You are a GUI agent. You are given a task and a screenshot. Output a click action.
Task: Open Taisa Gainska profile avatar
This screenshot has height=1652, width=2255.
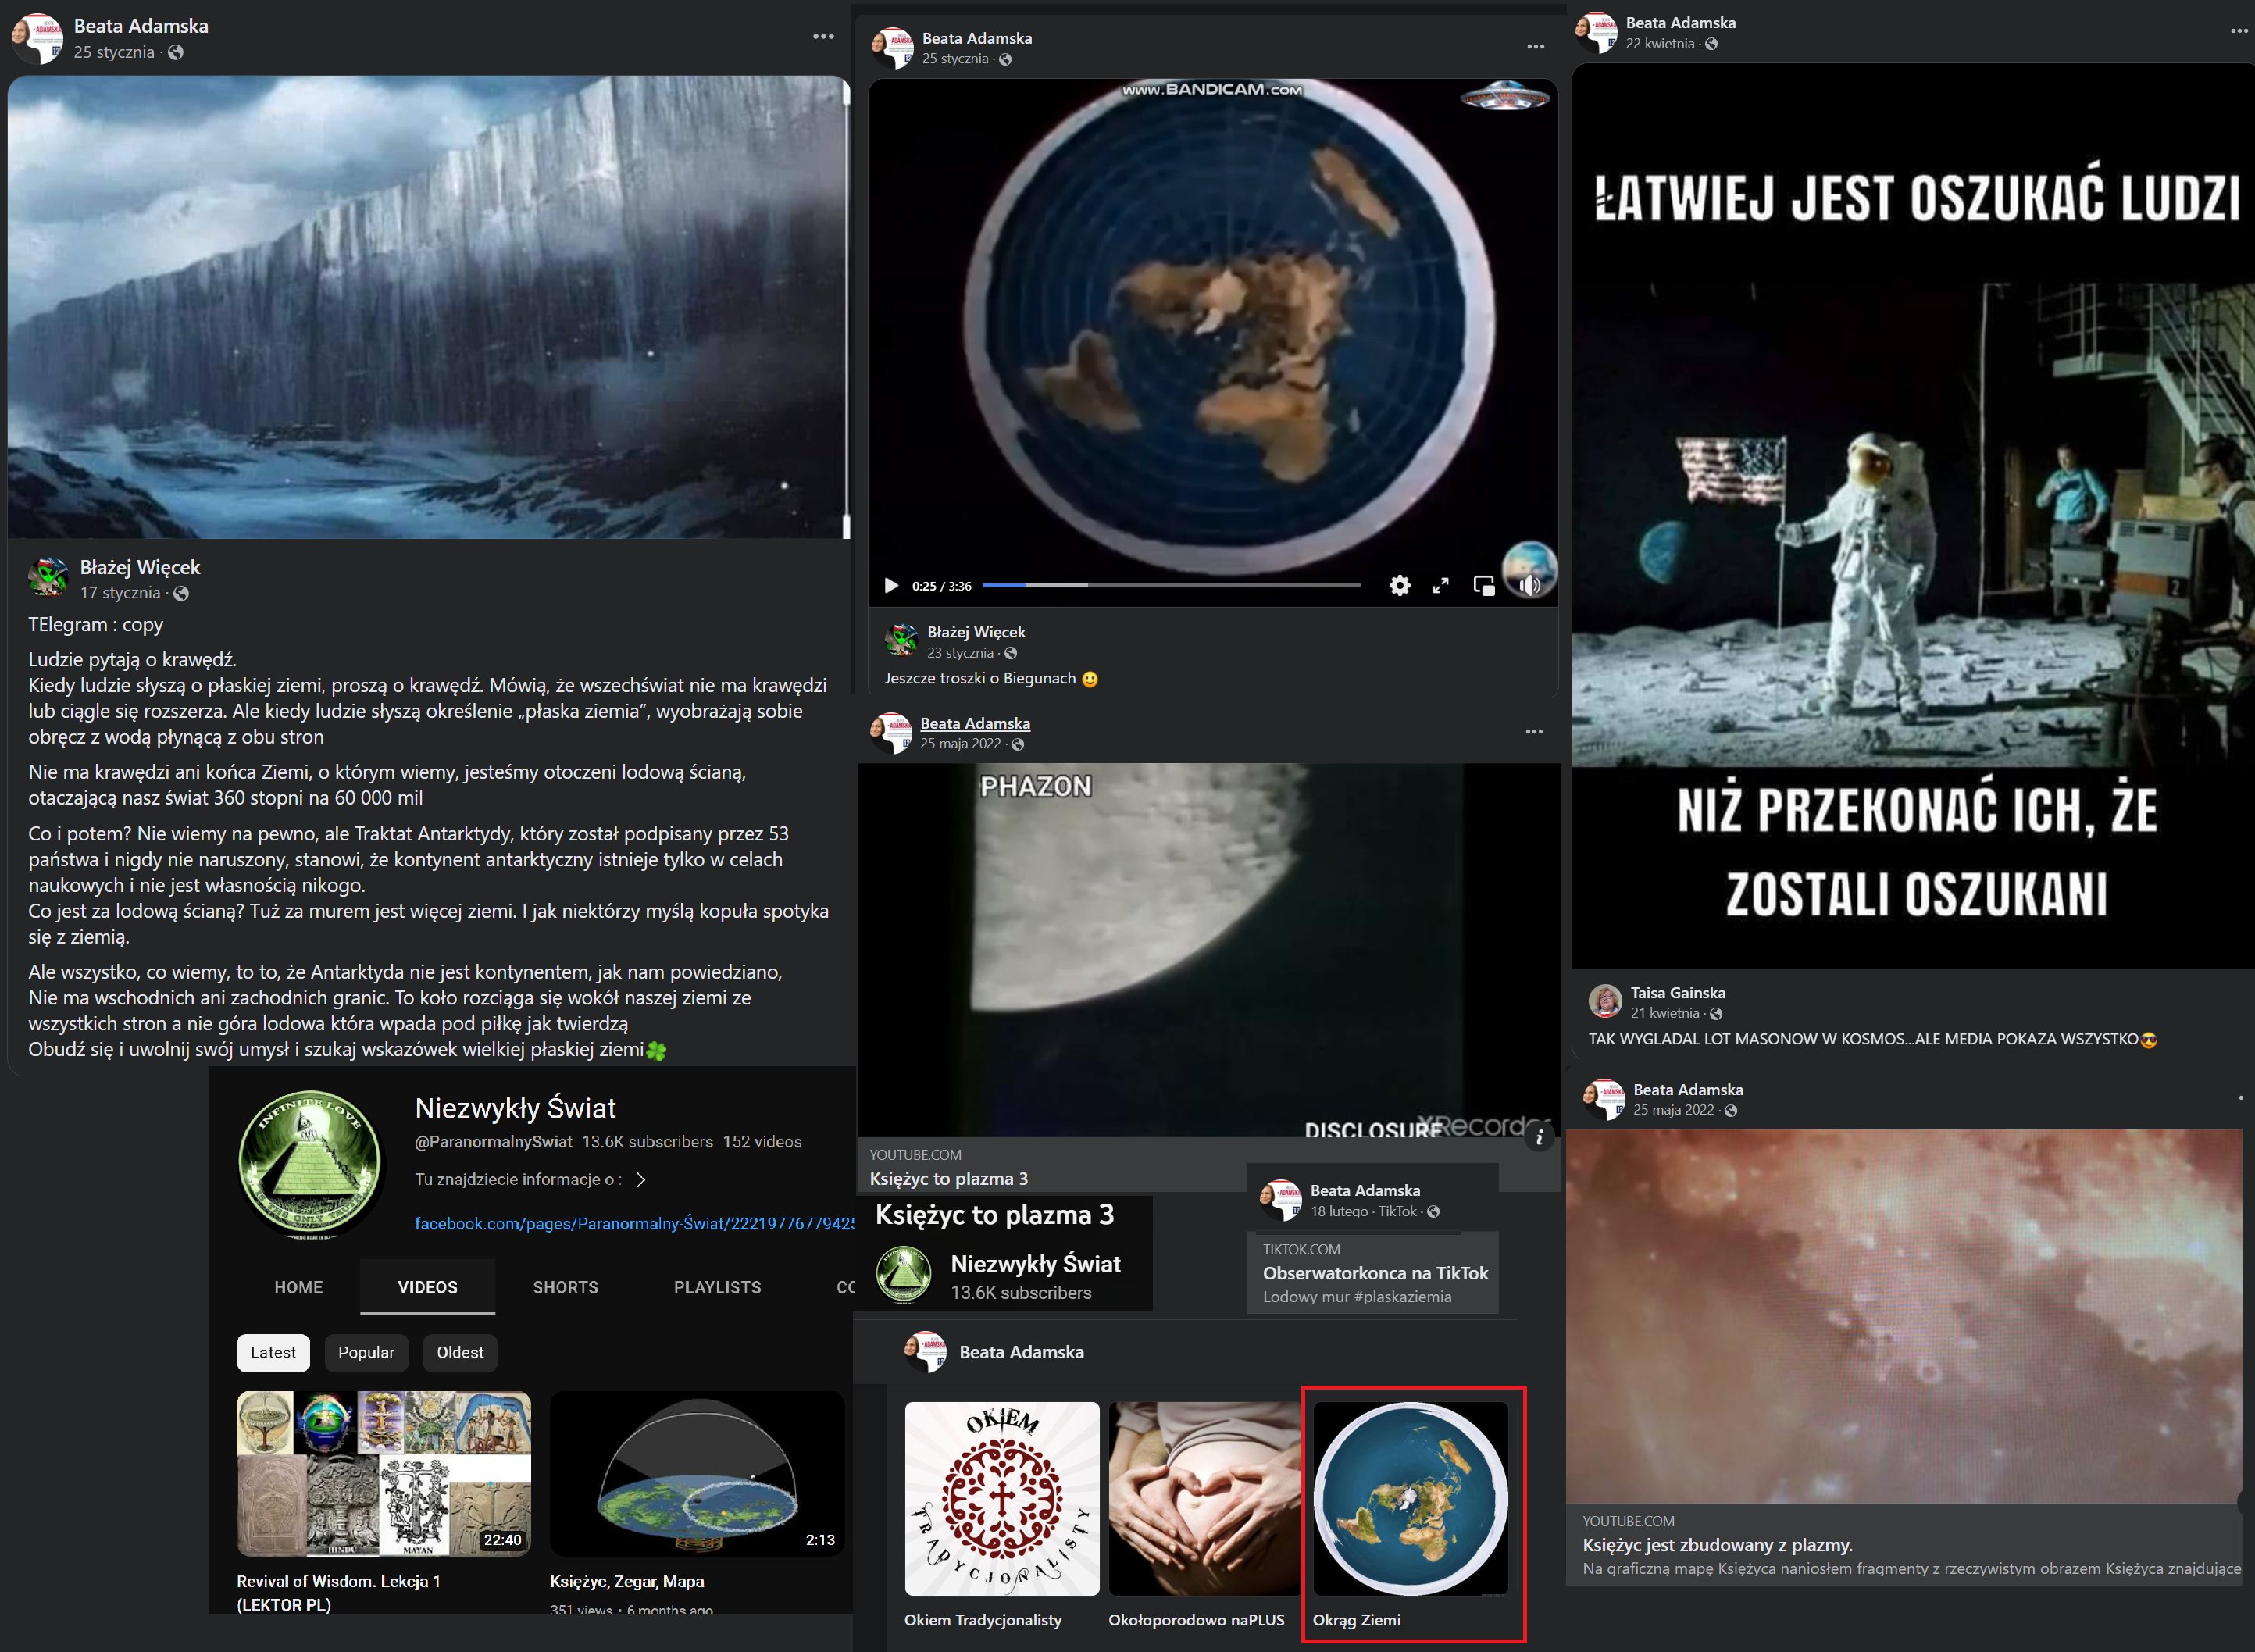pos(1605,1001)
